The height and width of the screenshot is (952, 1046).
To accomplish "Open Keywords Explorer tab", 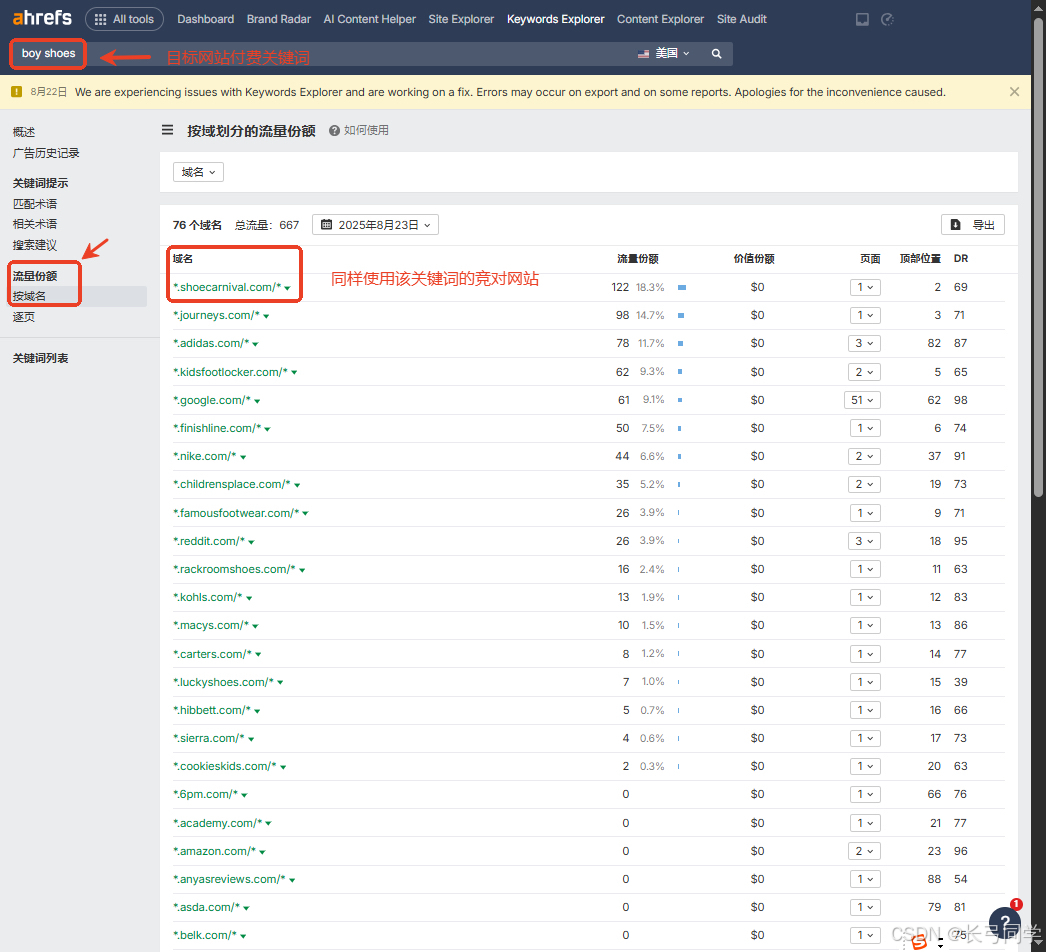I will 556,19.
